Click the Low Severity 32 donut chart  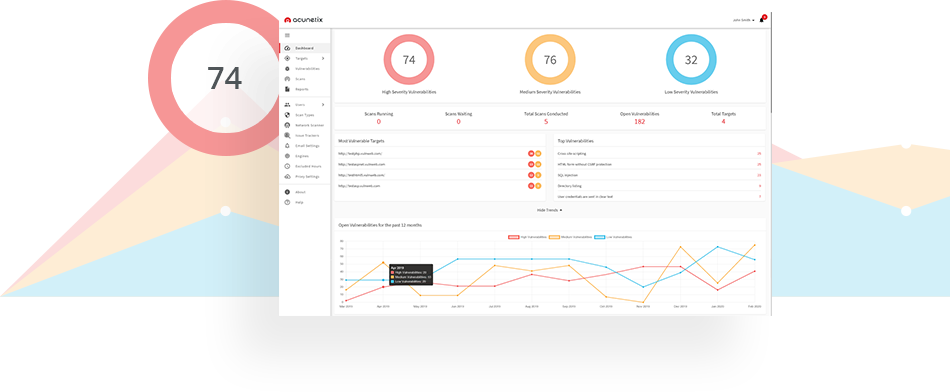tap(691, 60)
